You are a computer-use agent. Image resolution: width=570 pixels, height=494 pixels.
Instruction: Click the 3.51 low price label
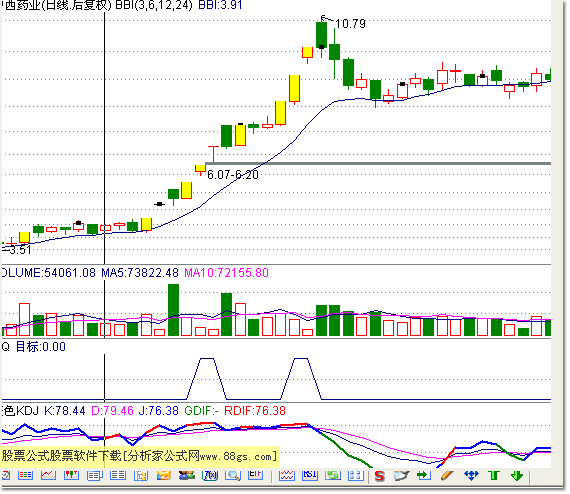pos(20,250)
